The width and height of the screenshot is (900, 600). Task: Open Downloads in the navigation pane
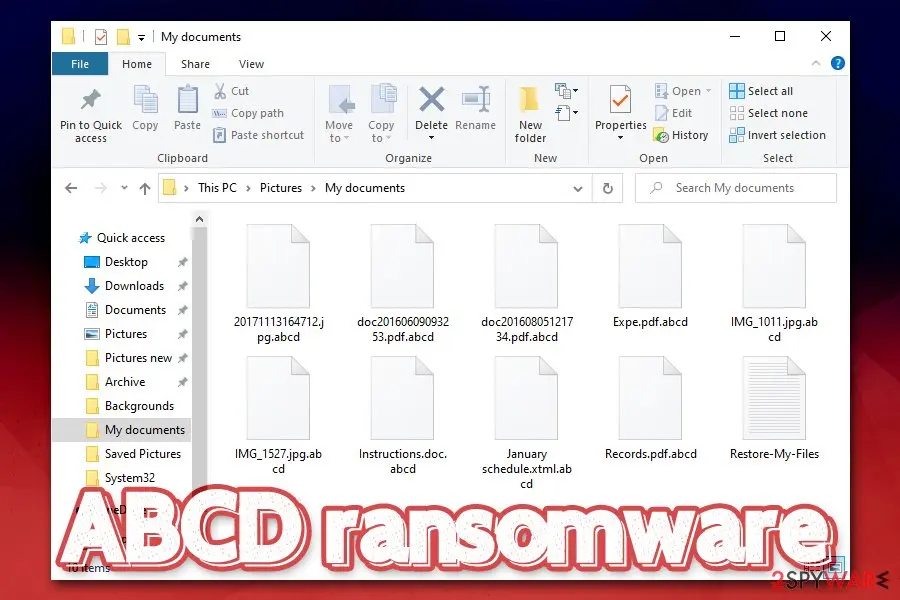tap(124, 286)
